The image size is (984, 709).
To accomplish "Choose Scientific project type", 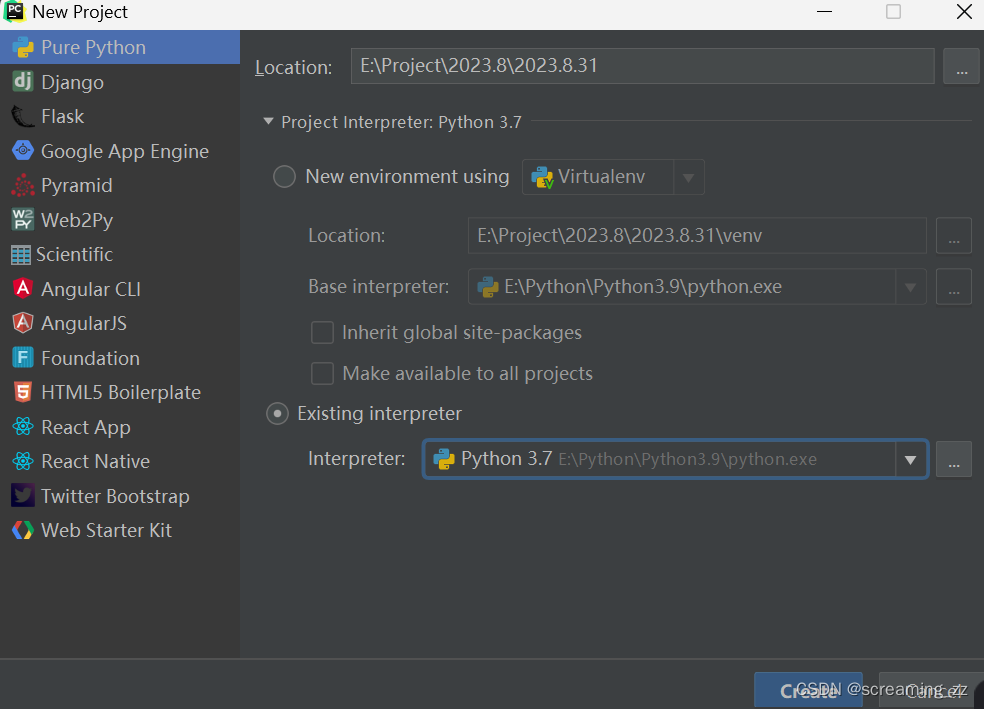I will (120, 254).
